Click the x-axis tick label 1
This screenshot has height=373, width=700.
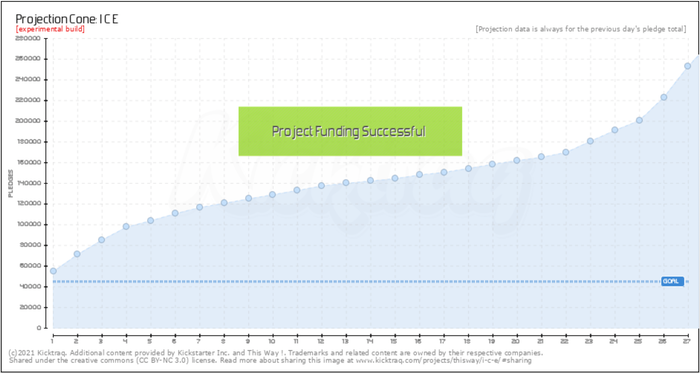[53, 341]
